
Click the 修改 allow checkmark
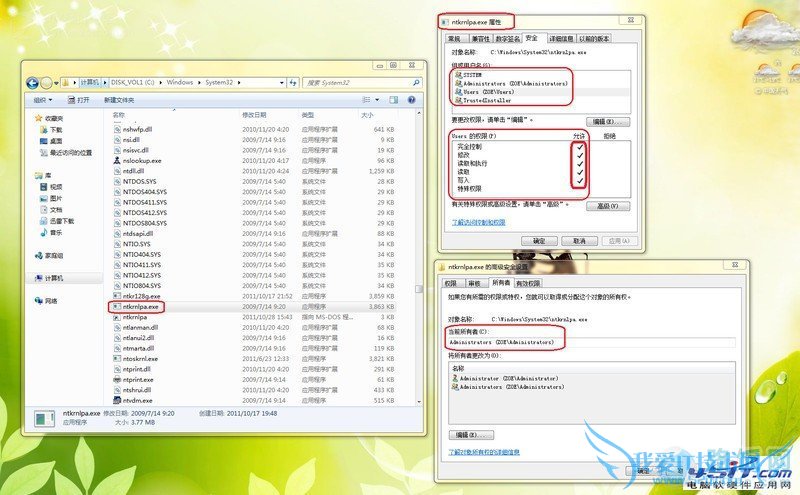tap(580, 155)
